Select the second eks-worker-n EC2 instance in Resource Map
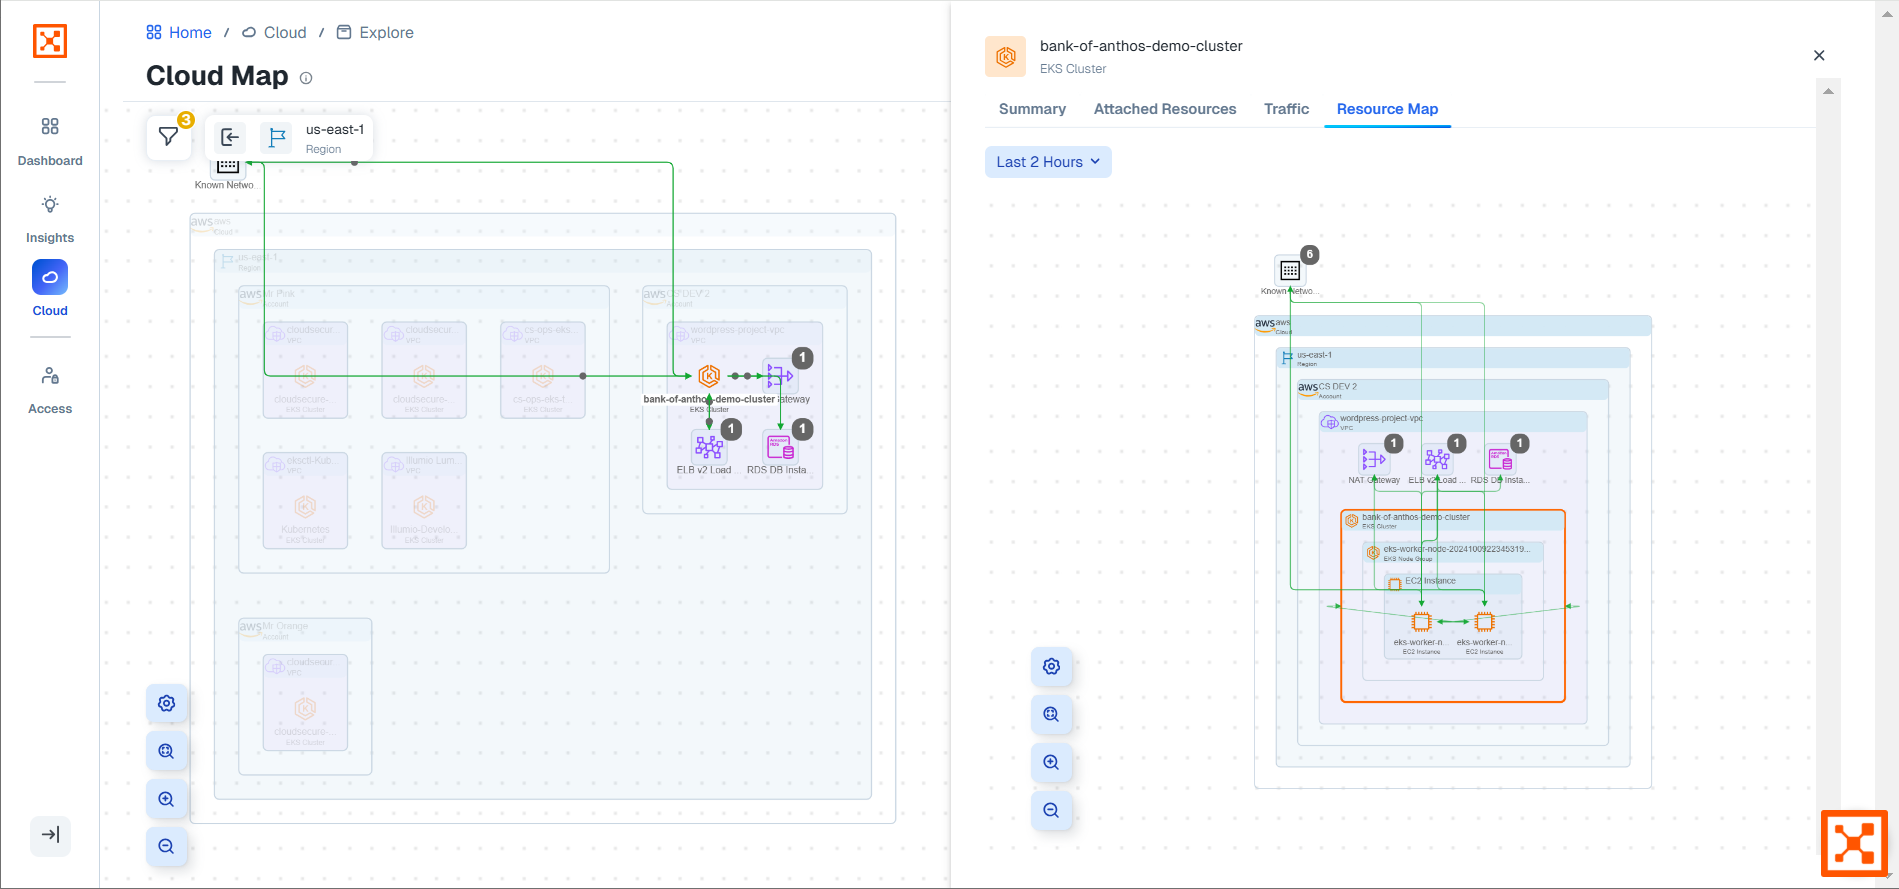 [x=1484, y=622]
